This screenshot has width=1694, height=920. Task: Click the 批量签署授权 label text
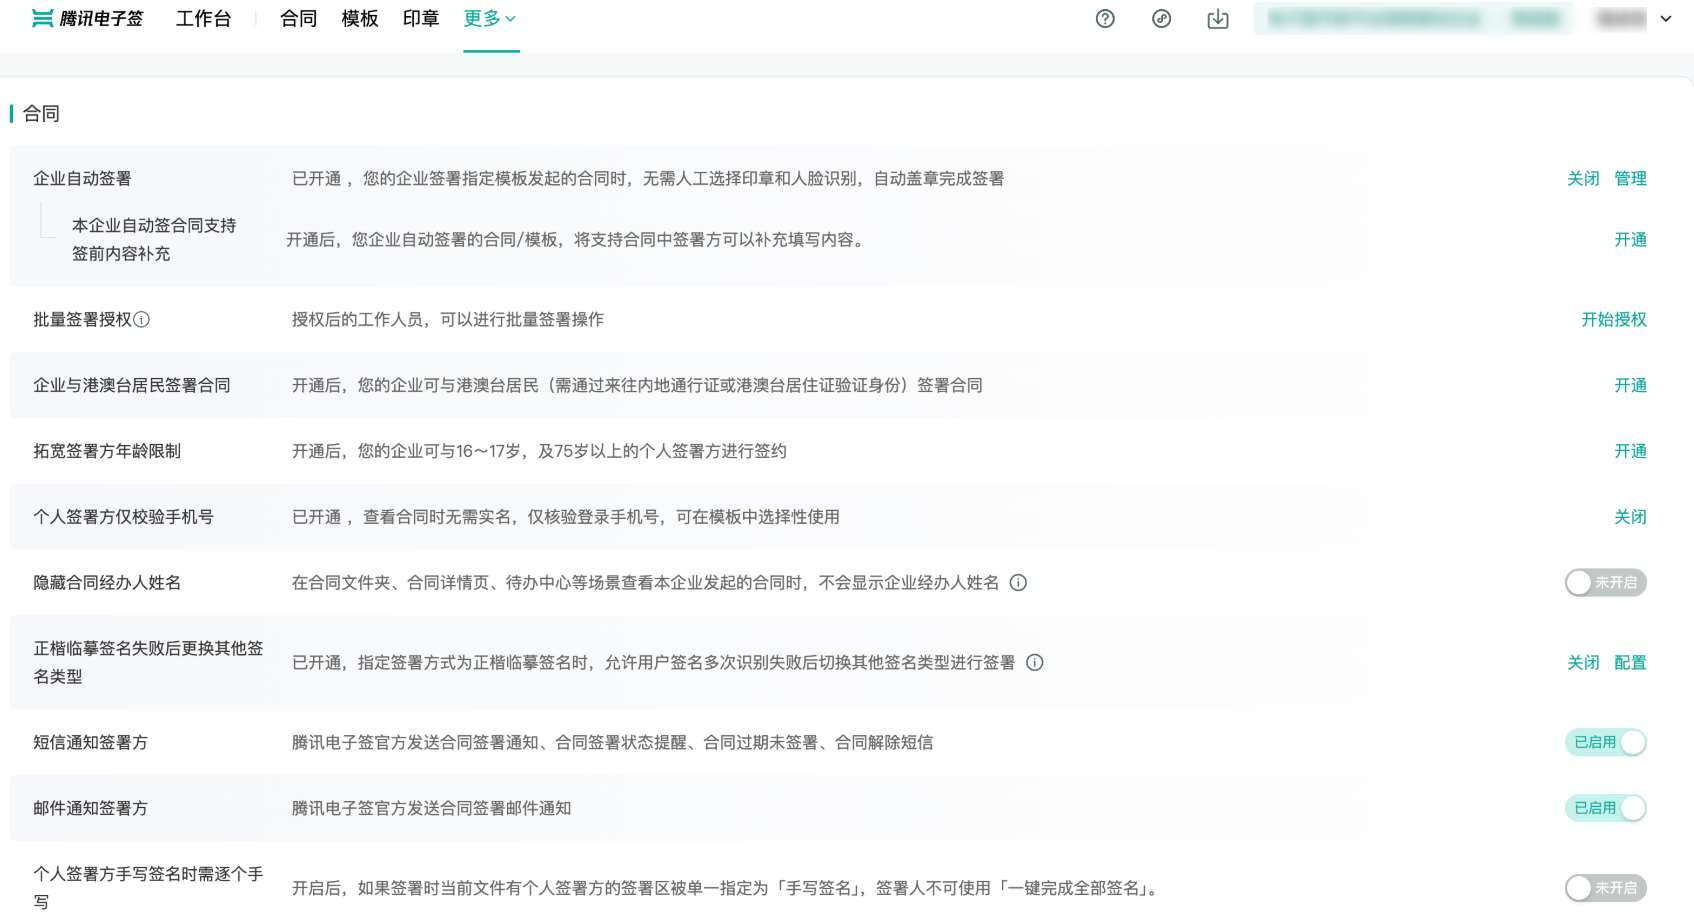(82, 320)
